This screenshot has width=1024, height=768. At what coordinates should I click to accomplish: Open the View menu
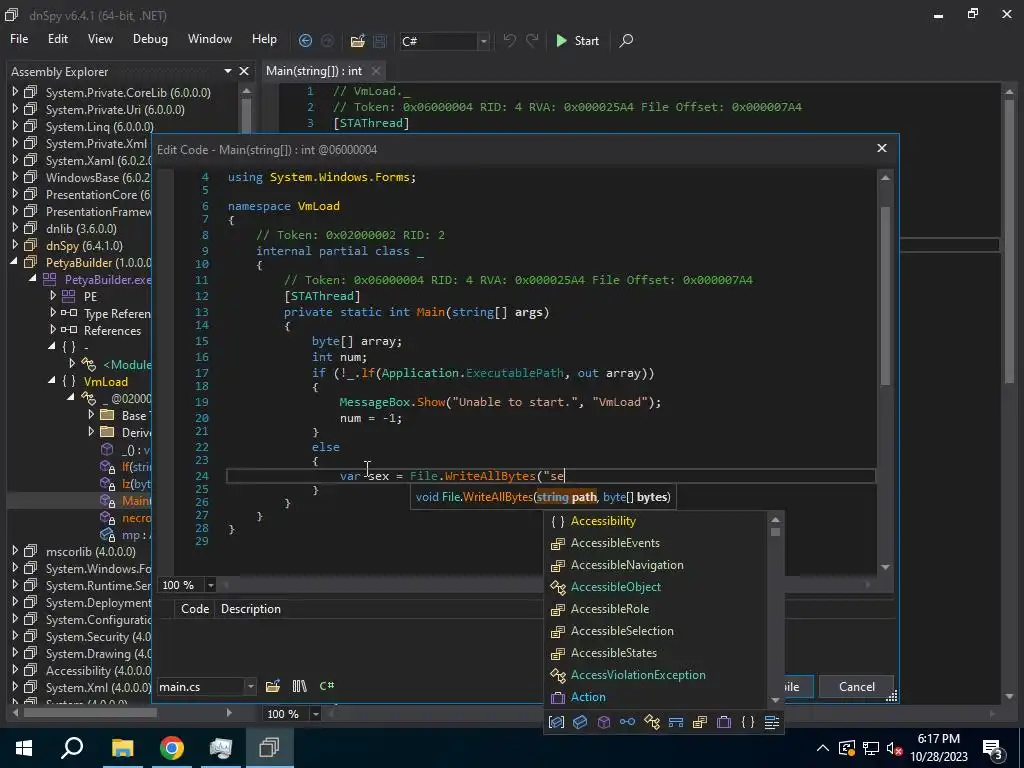(100, 39)
